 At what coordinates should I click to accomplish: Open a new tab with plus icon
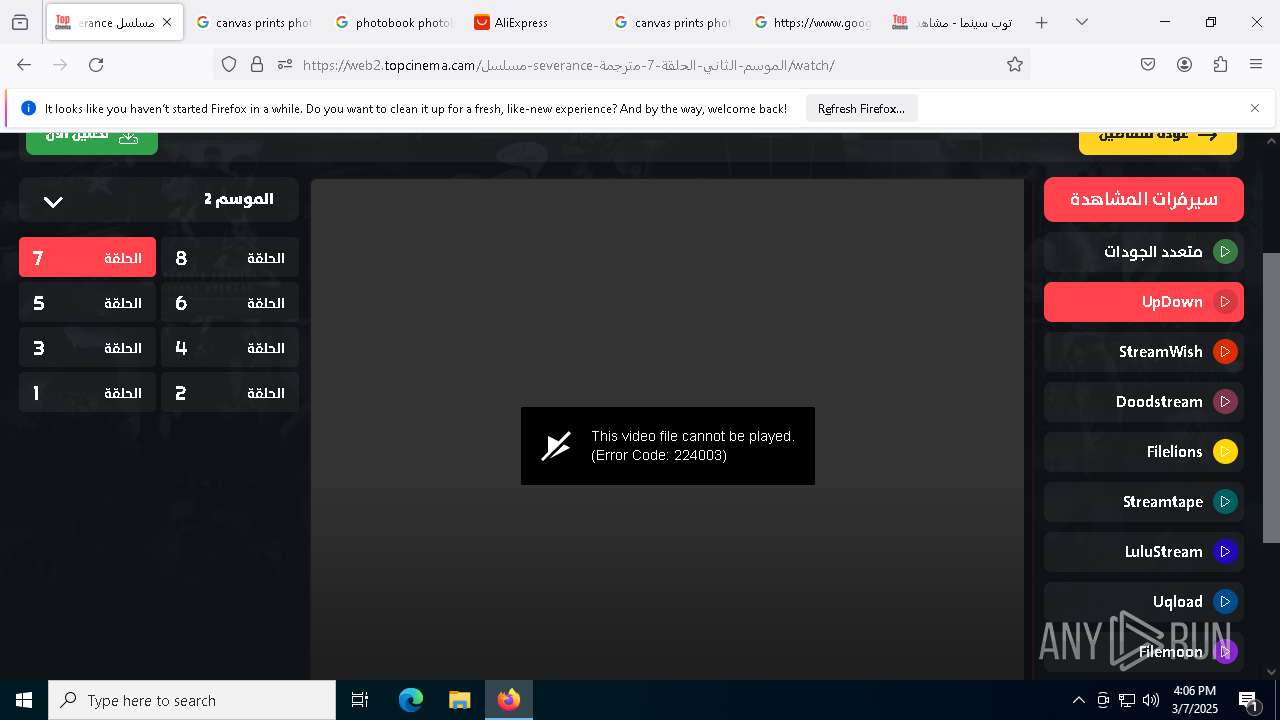[x=1041, y=22]
